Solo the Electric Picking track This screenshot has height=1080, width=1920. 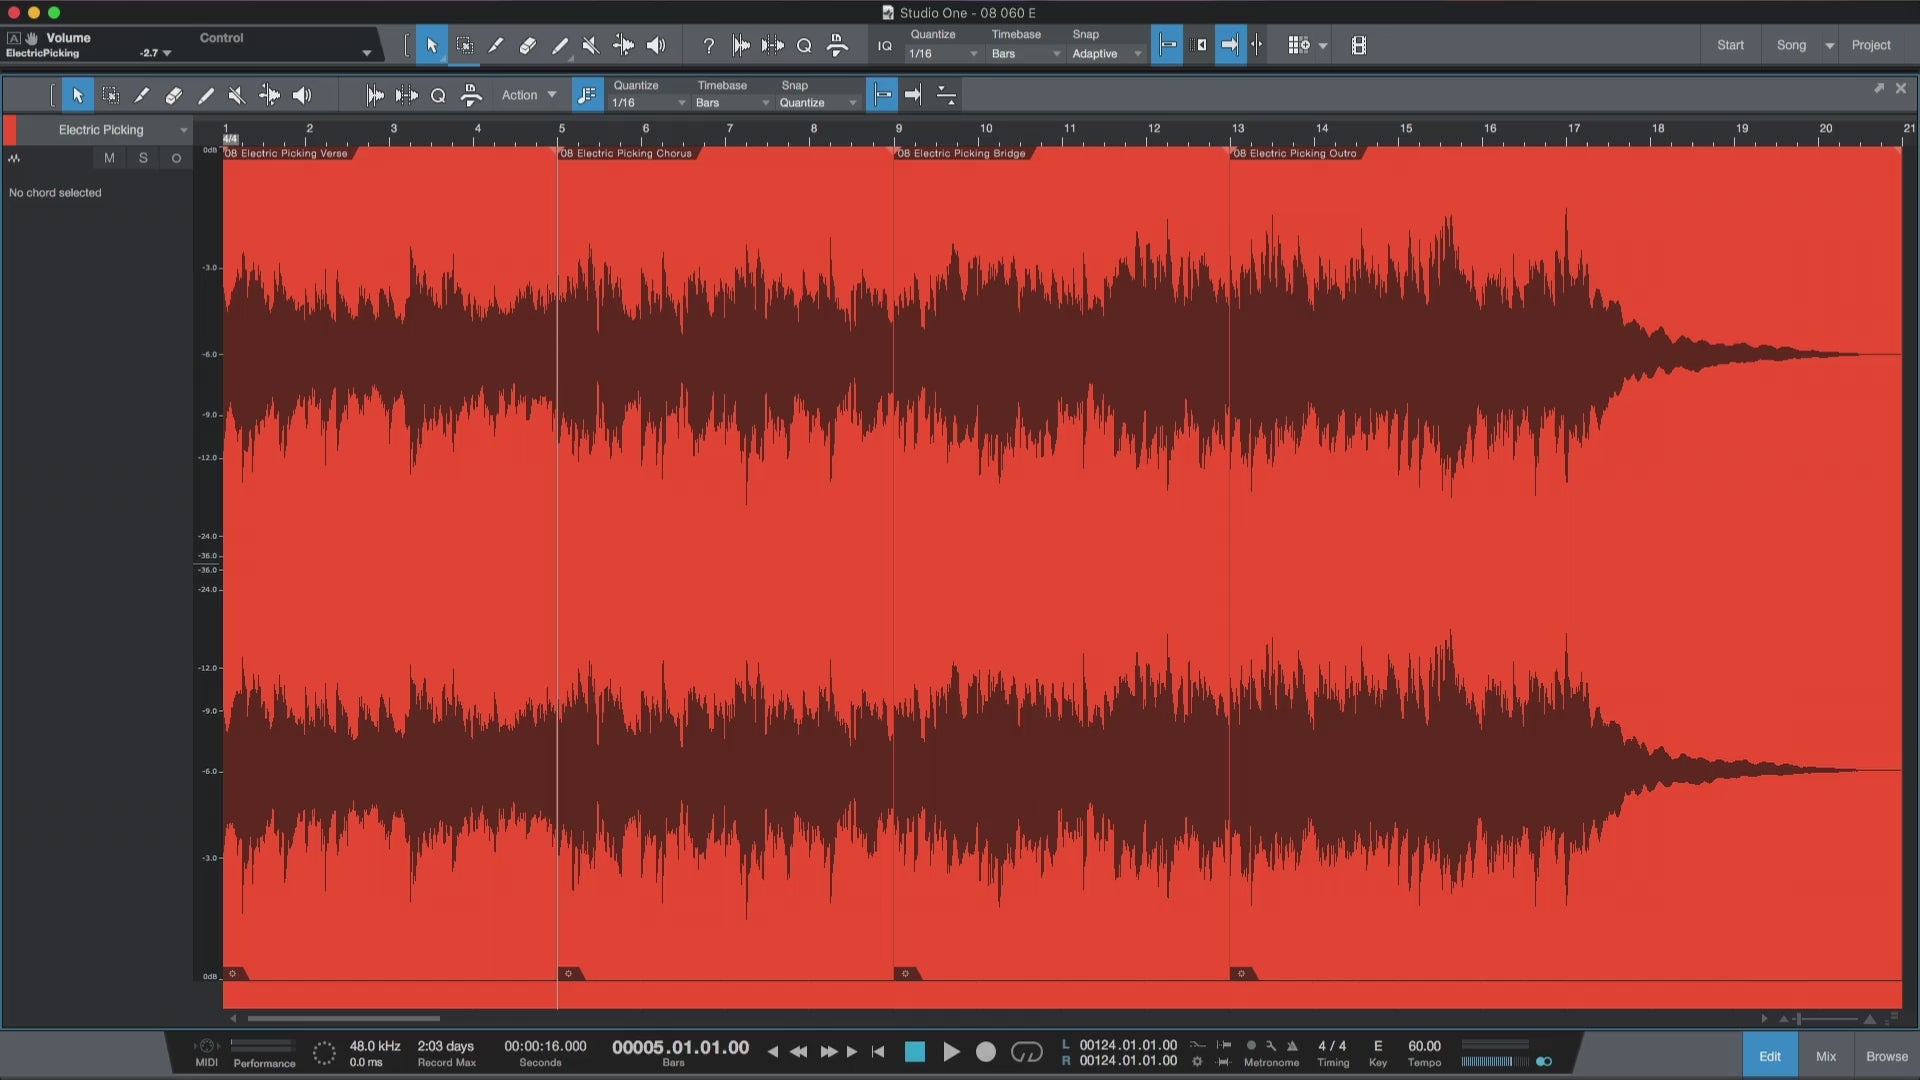[x=143, y=158]
